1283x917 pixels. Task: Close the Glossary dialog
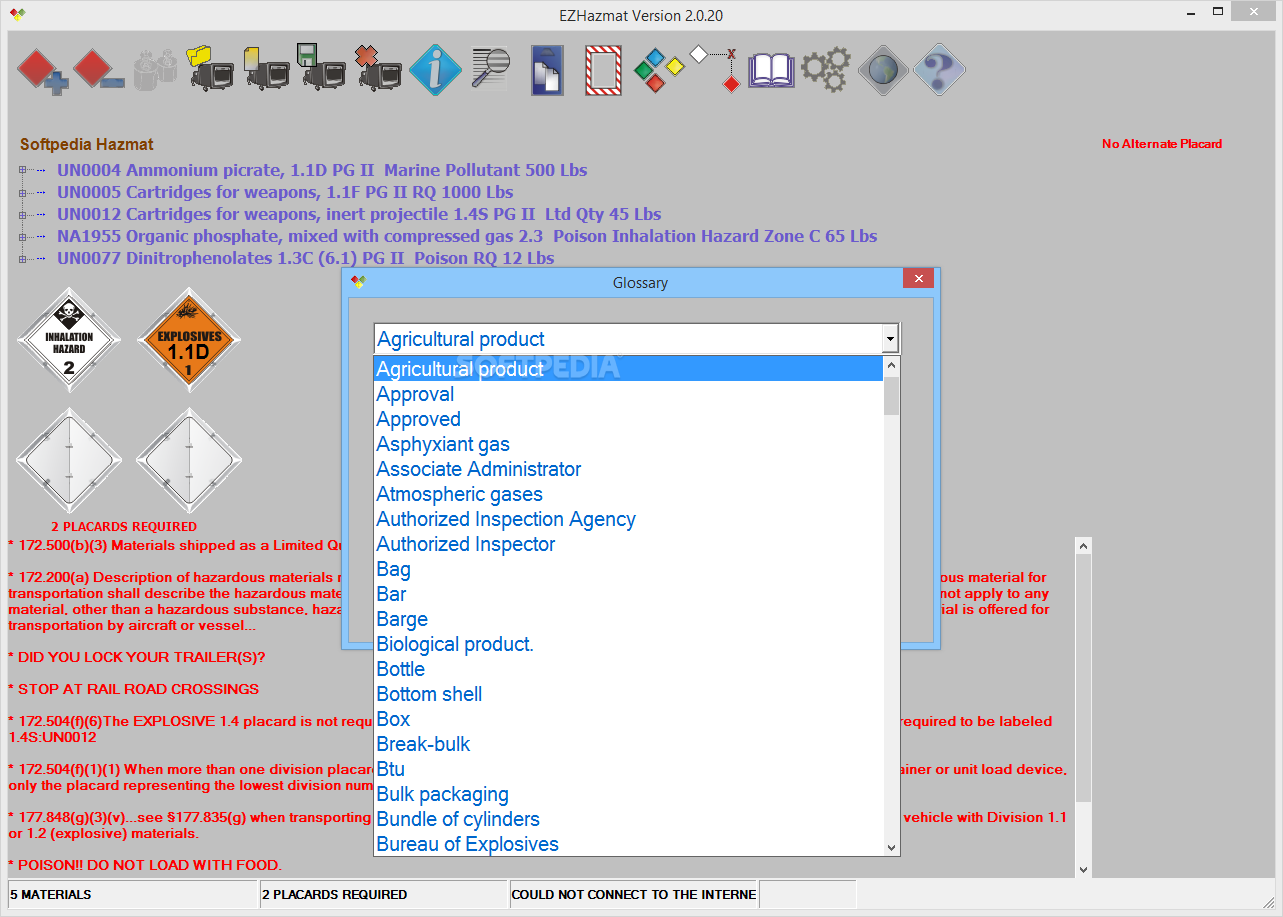pos(918,278)
